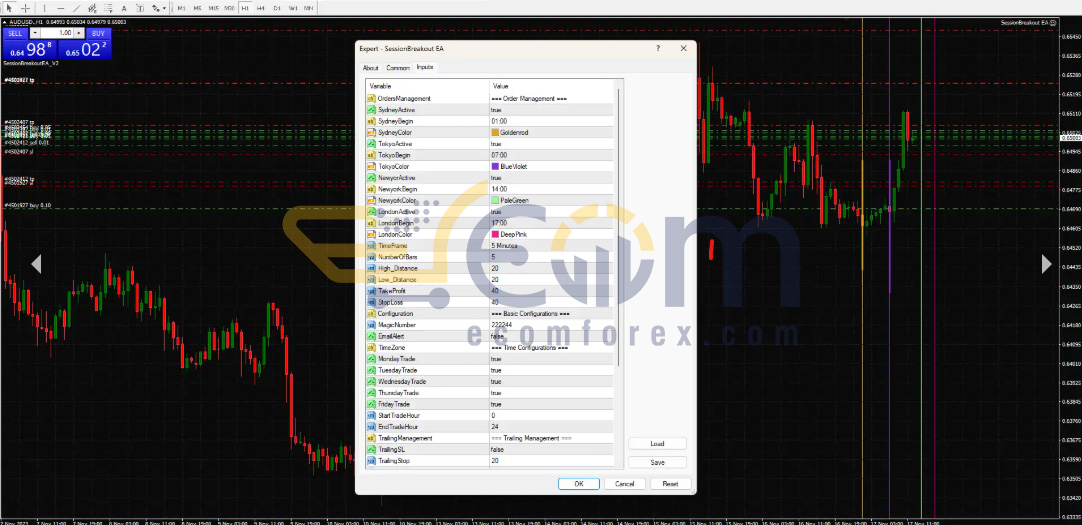
Task: Select the equidistant channel tool
Action: [x=92, y=8]
